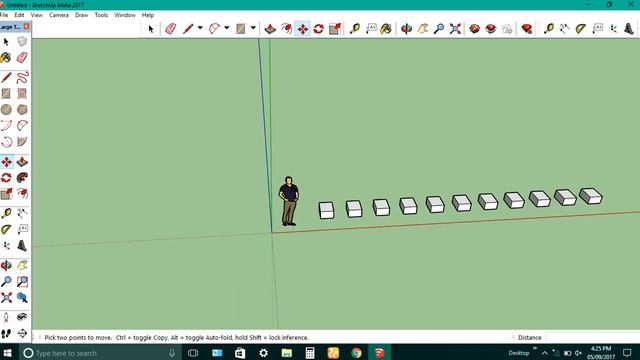Open the Edit menu
Viewport: 640px width, 360px height.
coord(19,15)
